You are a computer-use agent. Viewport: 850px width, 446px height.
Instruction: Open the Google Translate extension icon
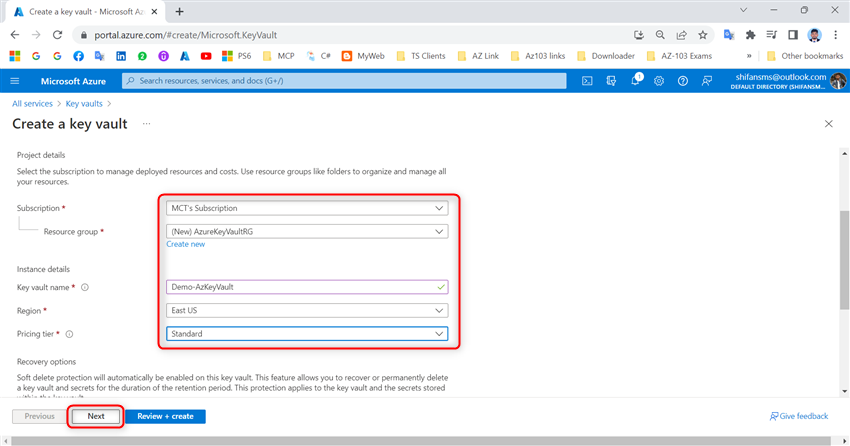[729, 35]
